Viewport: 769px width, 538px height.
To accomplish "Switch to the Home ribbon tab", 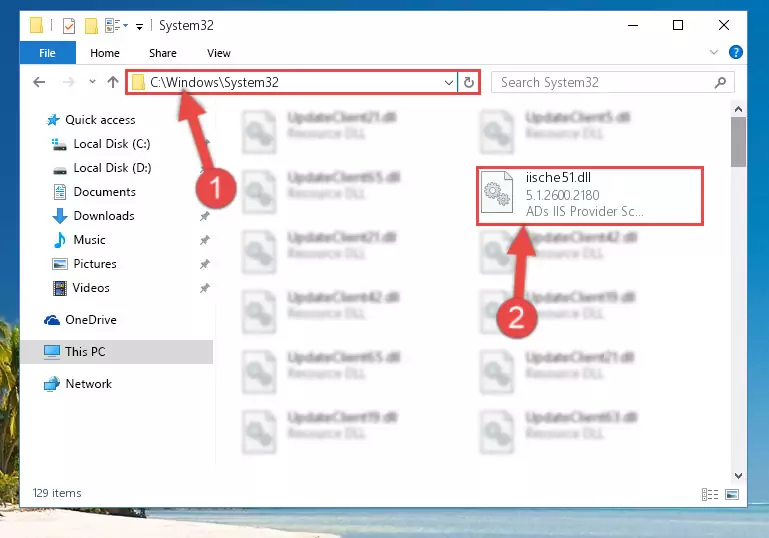I will (105, 53).
